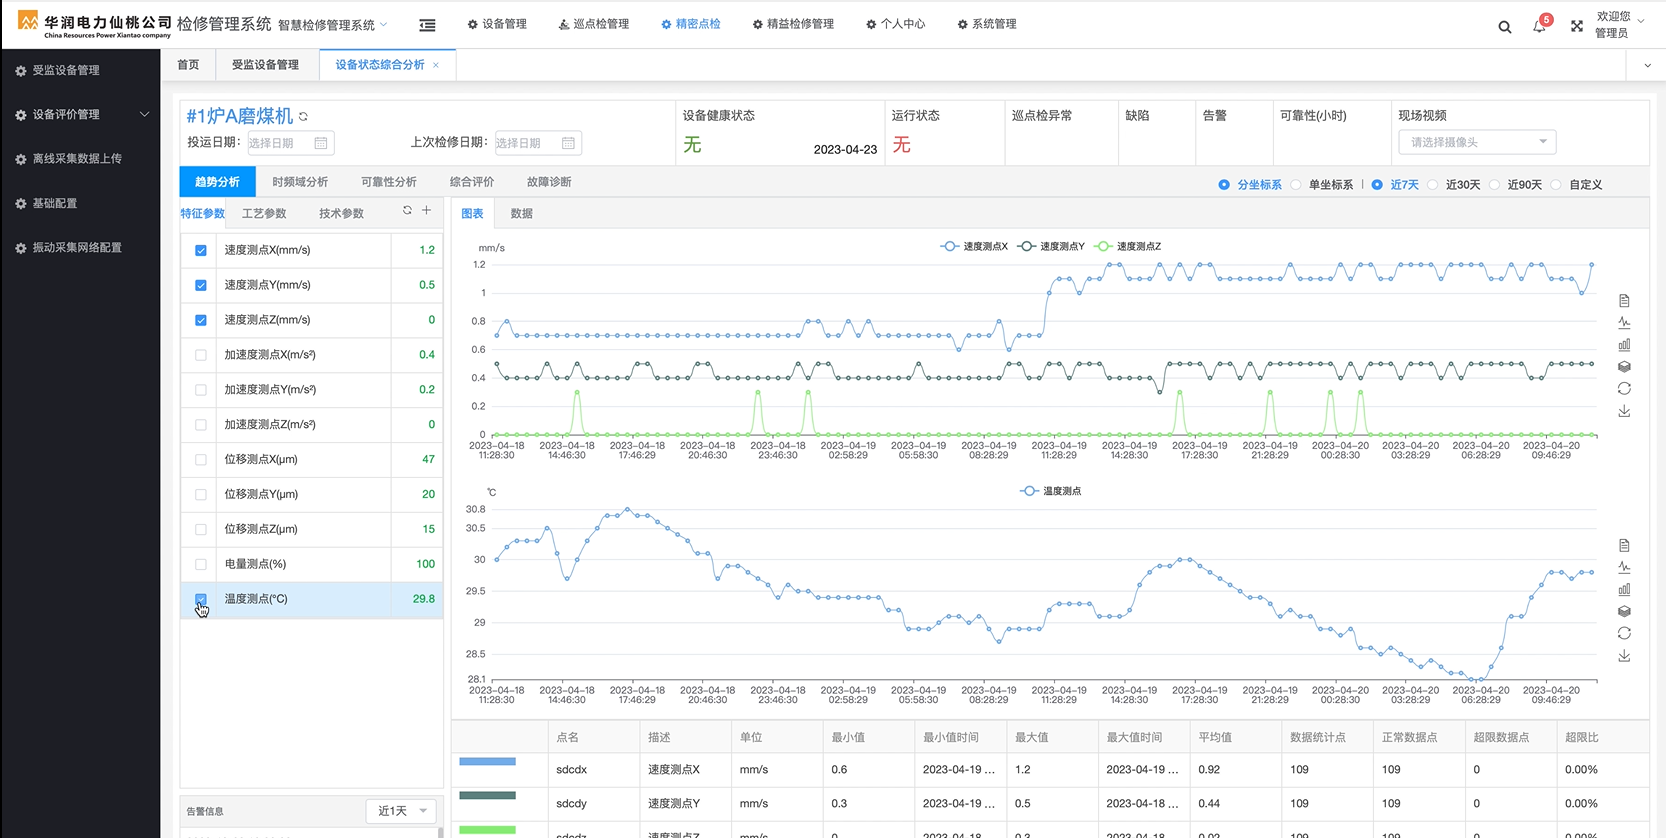Open 受监设备管理 in sidebar
Screen dimensions: 1666x838
coord(80,71)
